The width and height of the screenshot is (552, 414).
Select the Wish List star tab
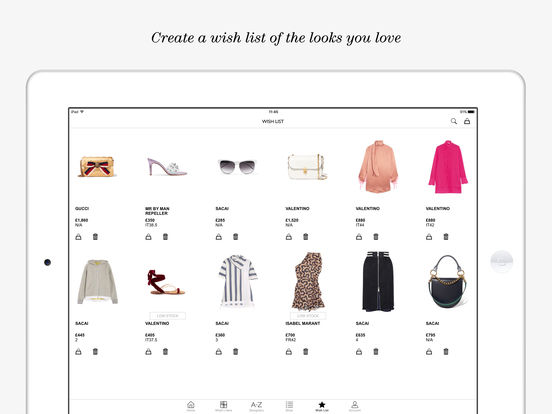pos(322,406)
